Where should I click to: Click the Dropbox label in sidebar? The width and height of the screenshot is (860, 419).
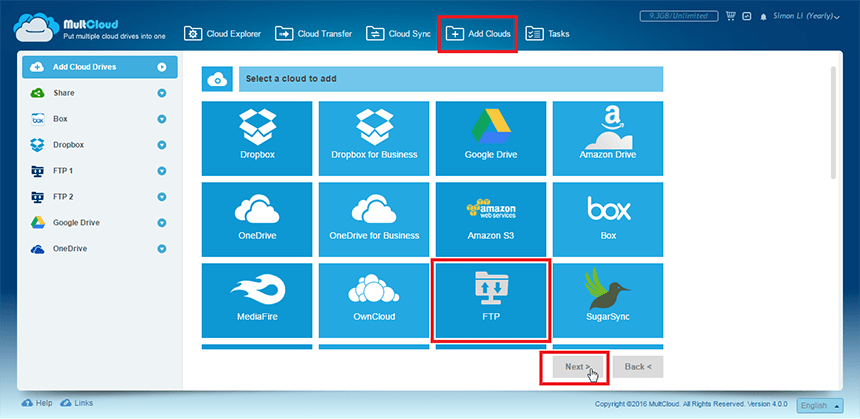click(69, 145)
